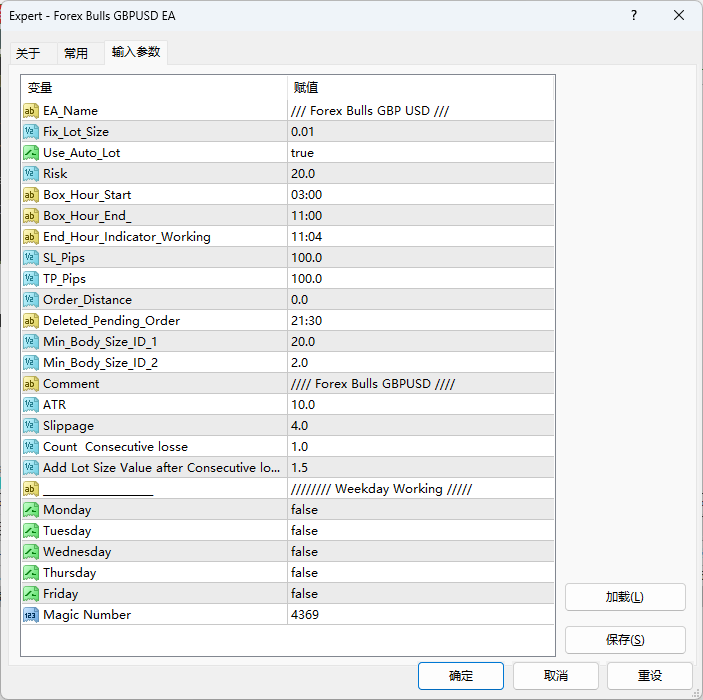Click the boolean icon beside Use_Auto_Lot
This screenshot has width=703, height=700.
pos(31,153)
